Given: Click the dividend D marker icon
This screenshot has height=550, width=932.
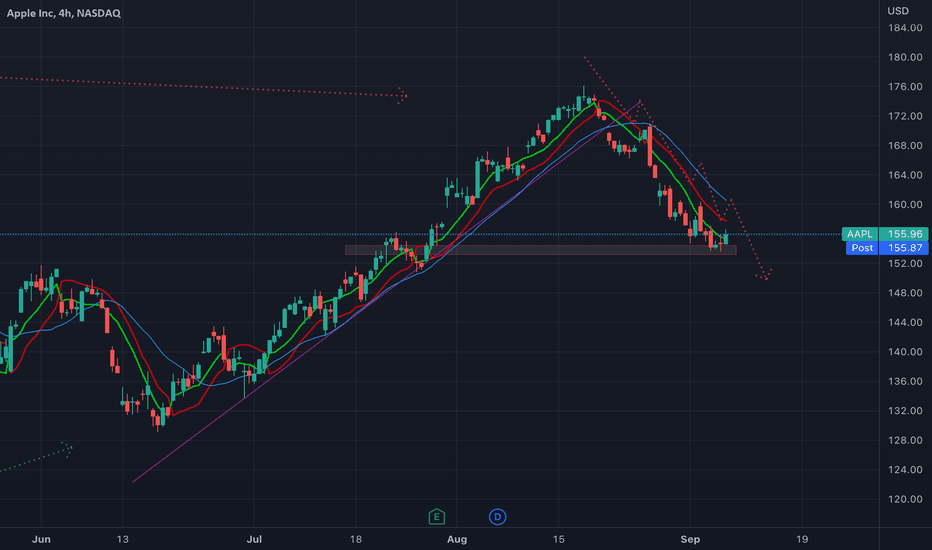Looking at the screenshot, I should pyautogui.click(x=498, y=517).
